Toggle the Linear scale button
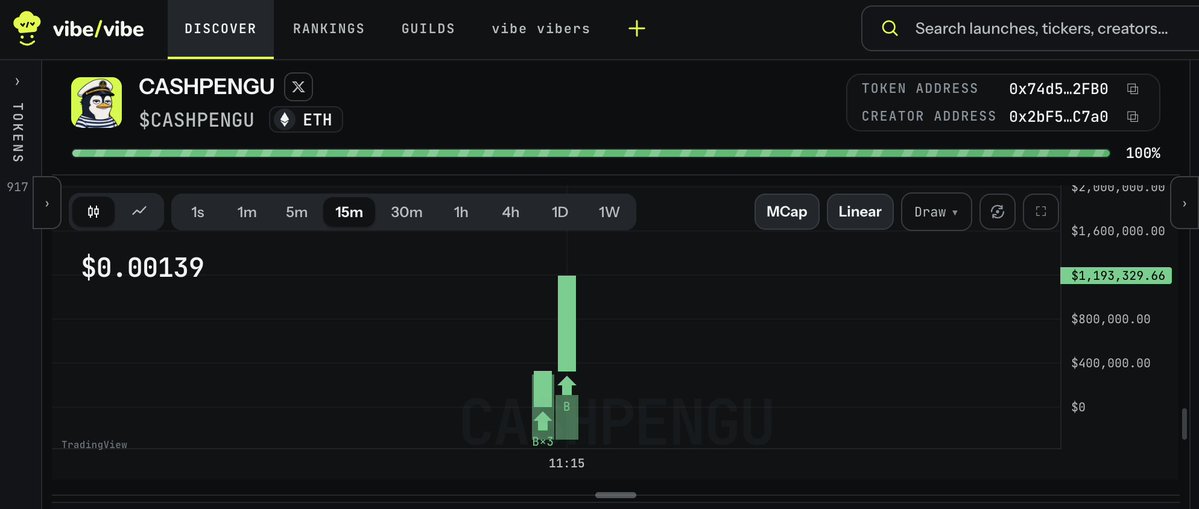This screenshot has height=509, width=1199. [859, 212]
